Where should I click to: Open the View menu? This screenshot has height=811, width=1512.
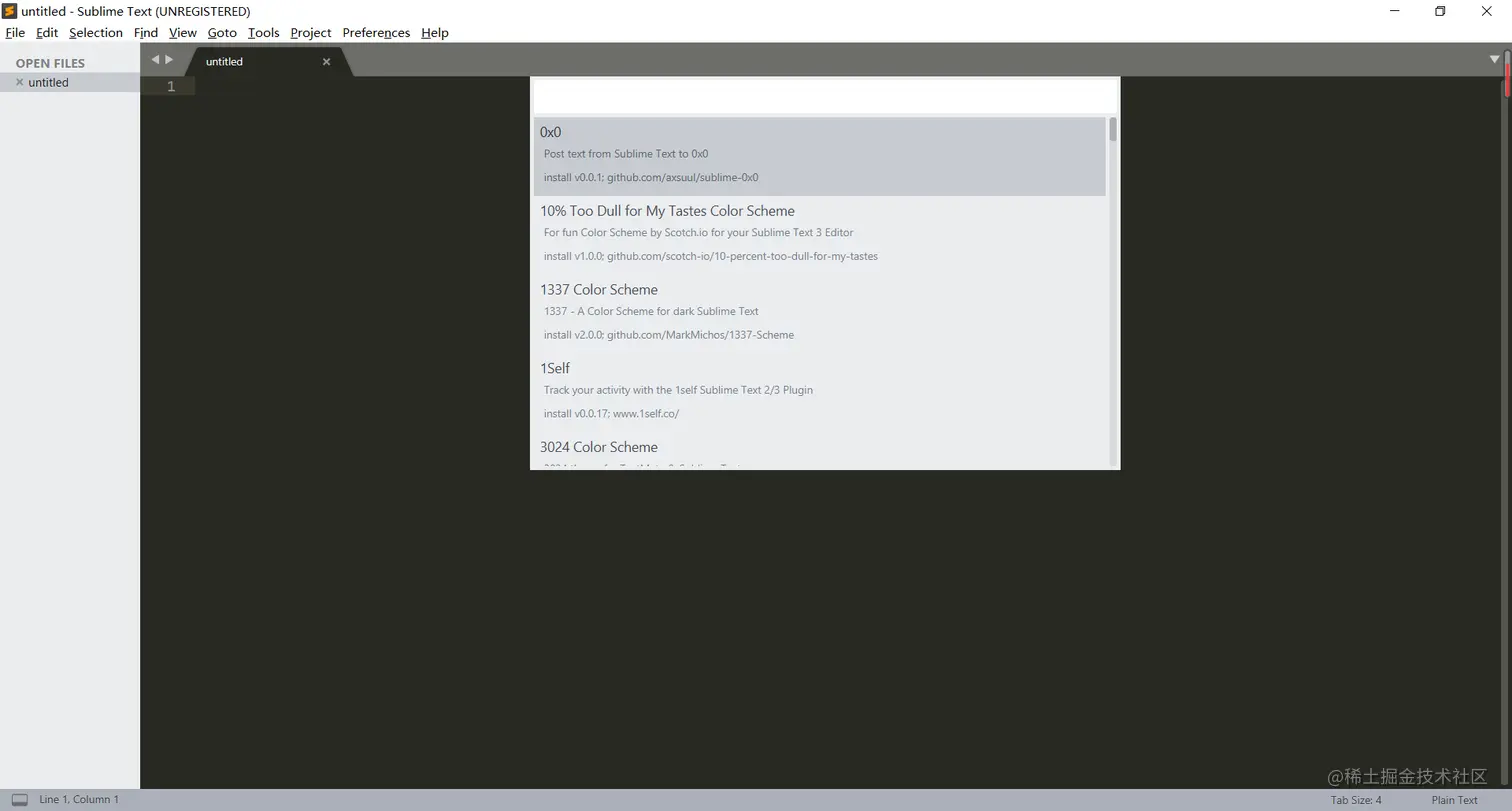click(x=183, y=32)
